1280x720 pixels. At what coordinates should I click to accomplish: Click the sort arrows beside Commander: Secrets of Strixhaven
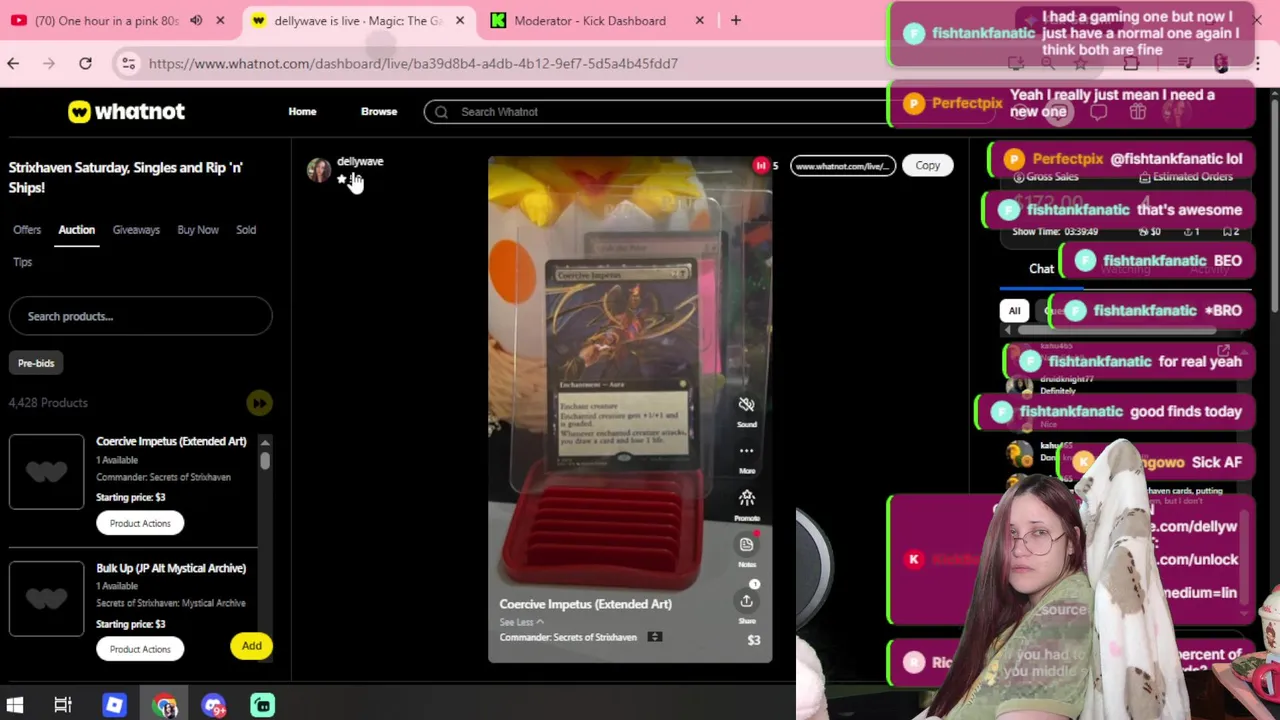coord(654,637)
